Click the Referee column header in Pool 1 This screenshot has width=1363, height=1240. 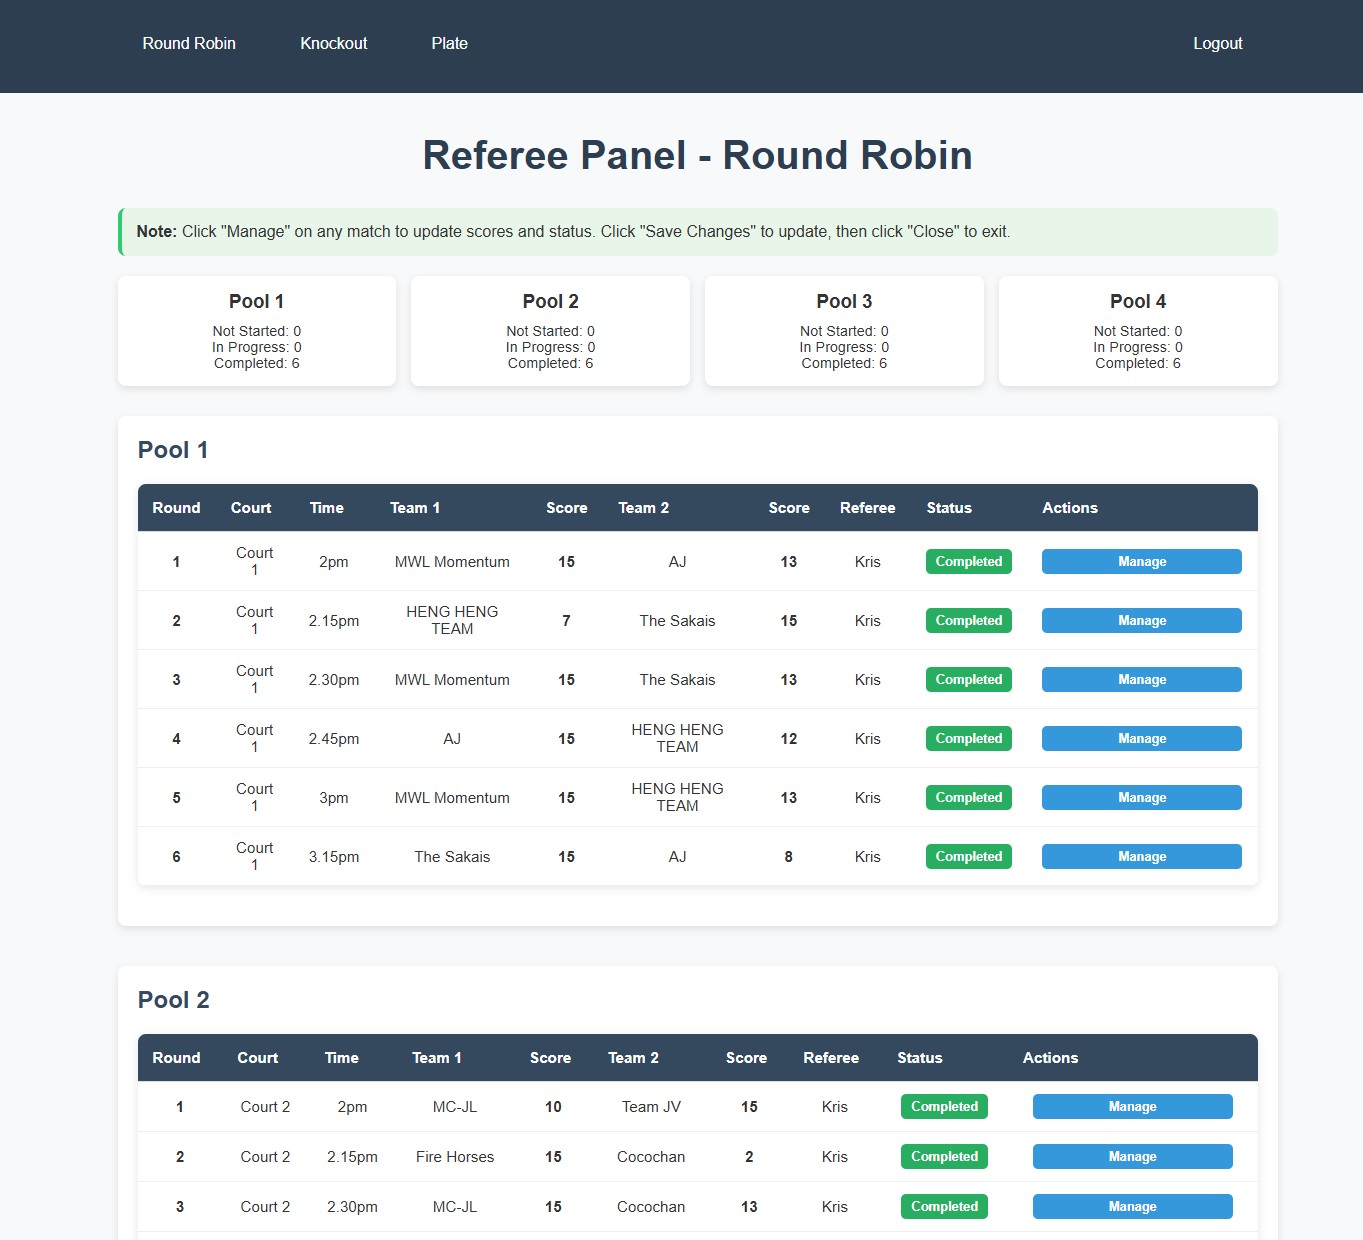tap(867, 508)
